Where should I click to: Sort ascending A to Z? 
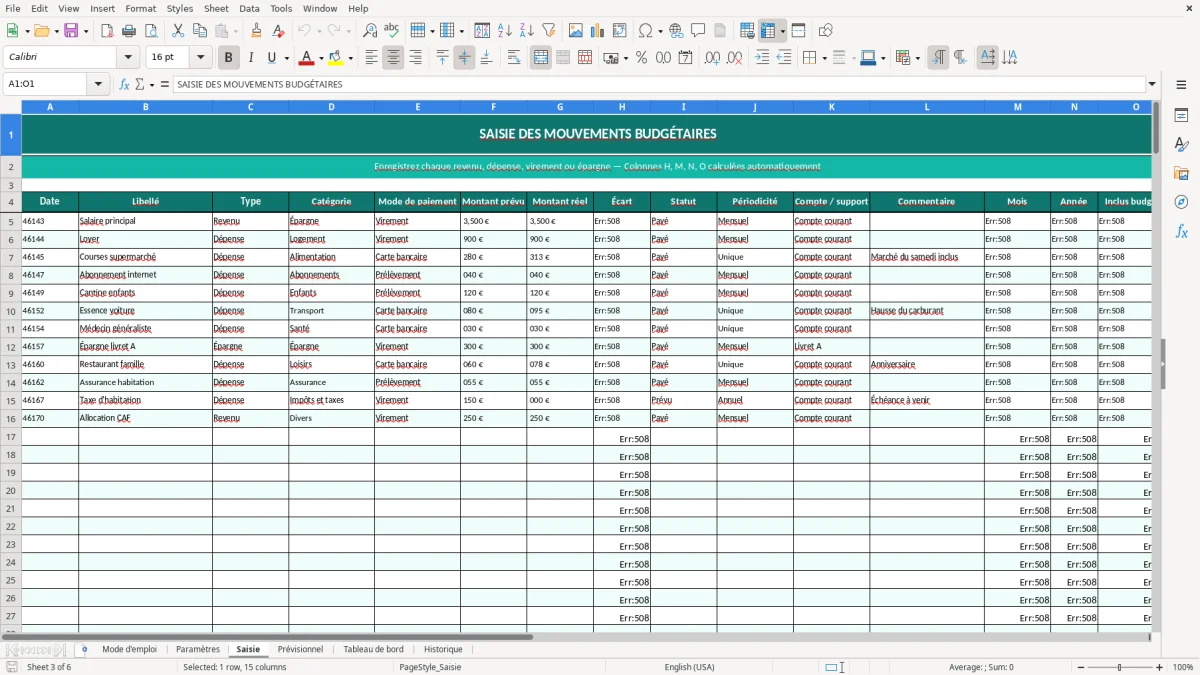pos(504,31)
